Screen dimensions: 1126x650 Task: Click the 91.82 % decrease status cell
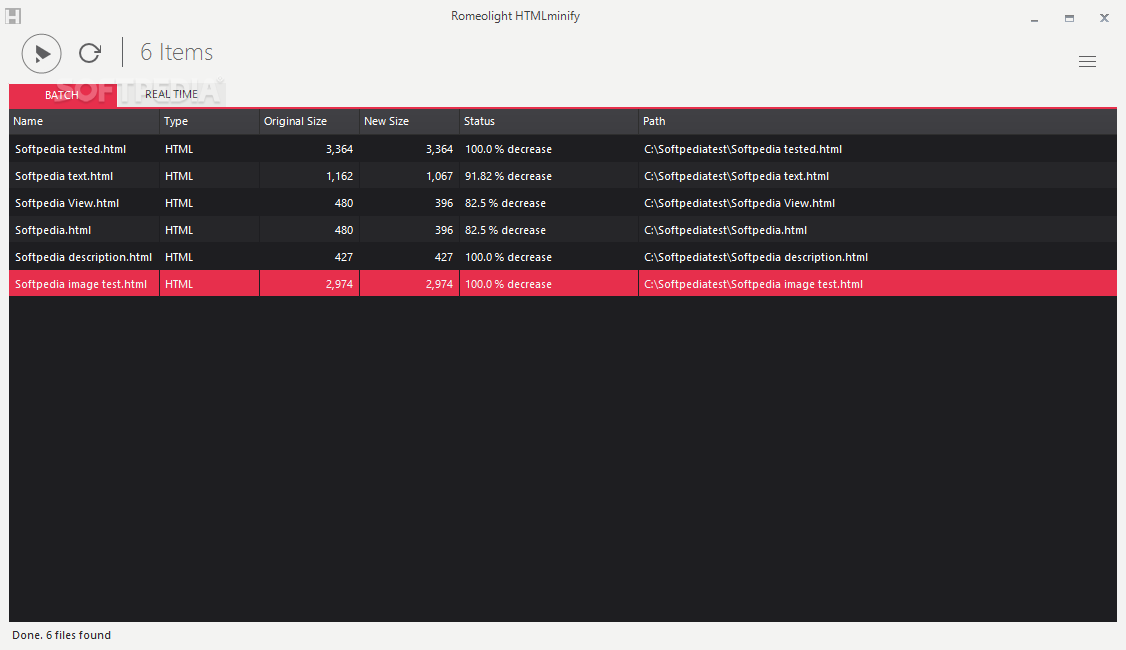549,176
